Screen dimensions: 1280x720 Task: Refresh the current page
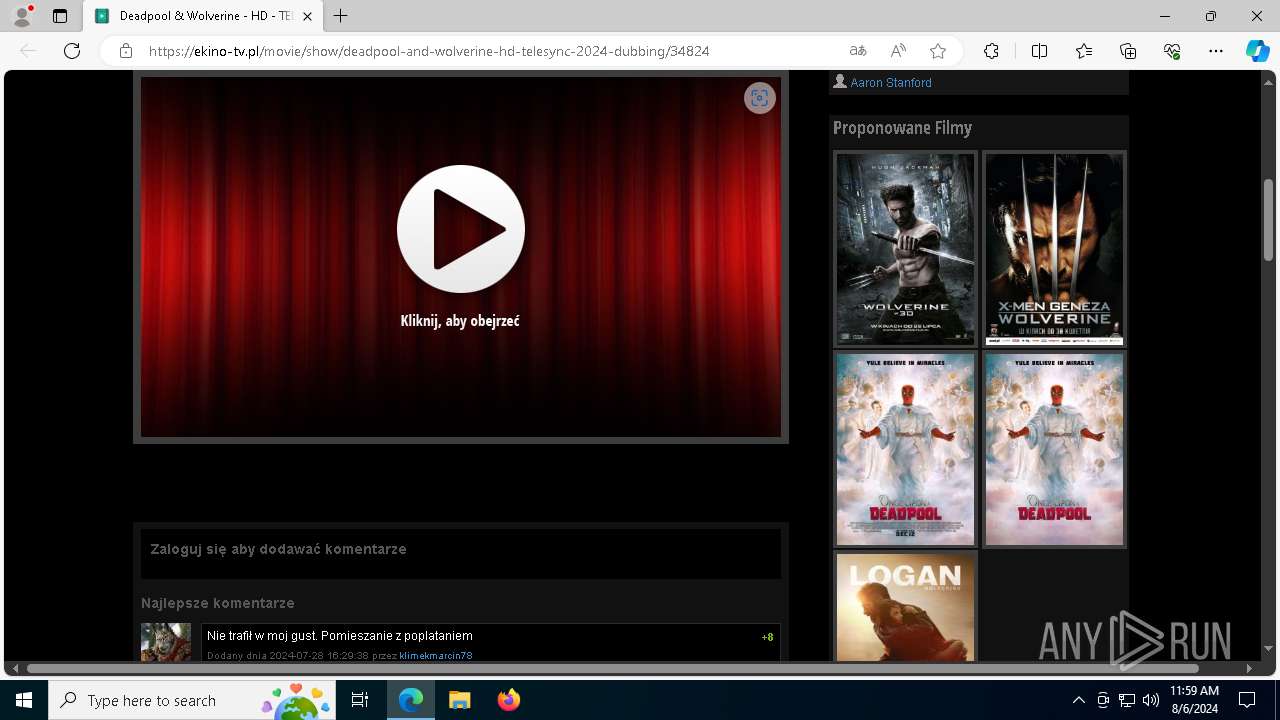pyautogui.click(x=72, y=51)
